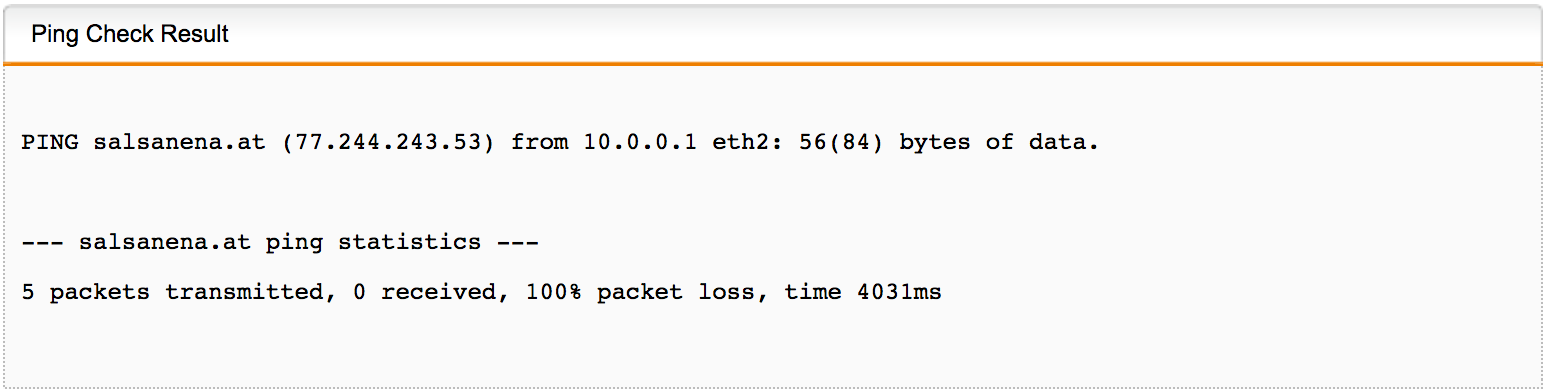The image size is (1560, 392).
Task: Click the IP address 77.244.243.53
Action: tap(389, 142)
